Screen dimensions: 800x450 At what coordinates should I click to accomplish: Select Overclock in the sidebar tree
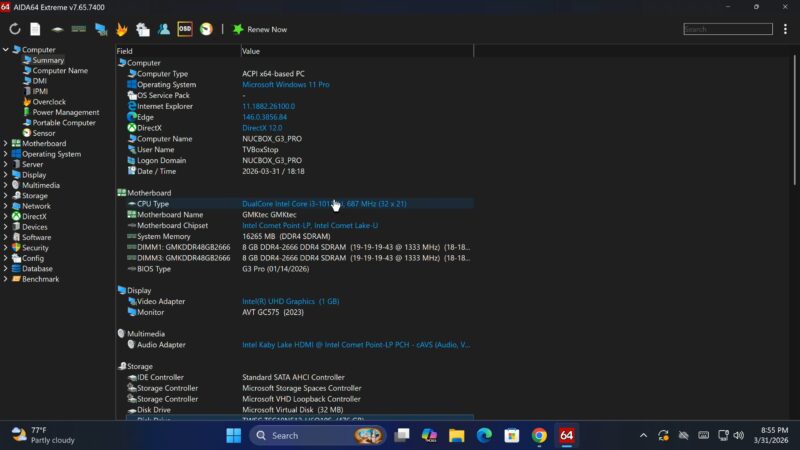49,102
